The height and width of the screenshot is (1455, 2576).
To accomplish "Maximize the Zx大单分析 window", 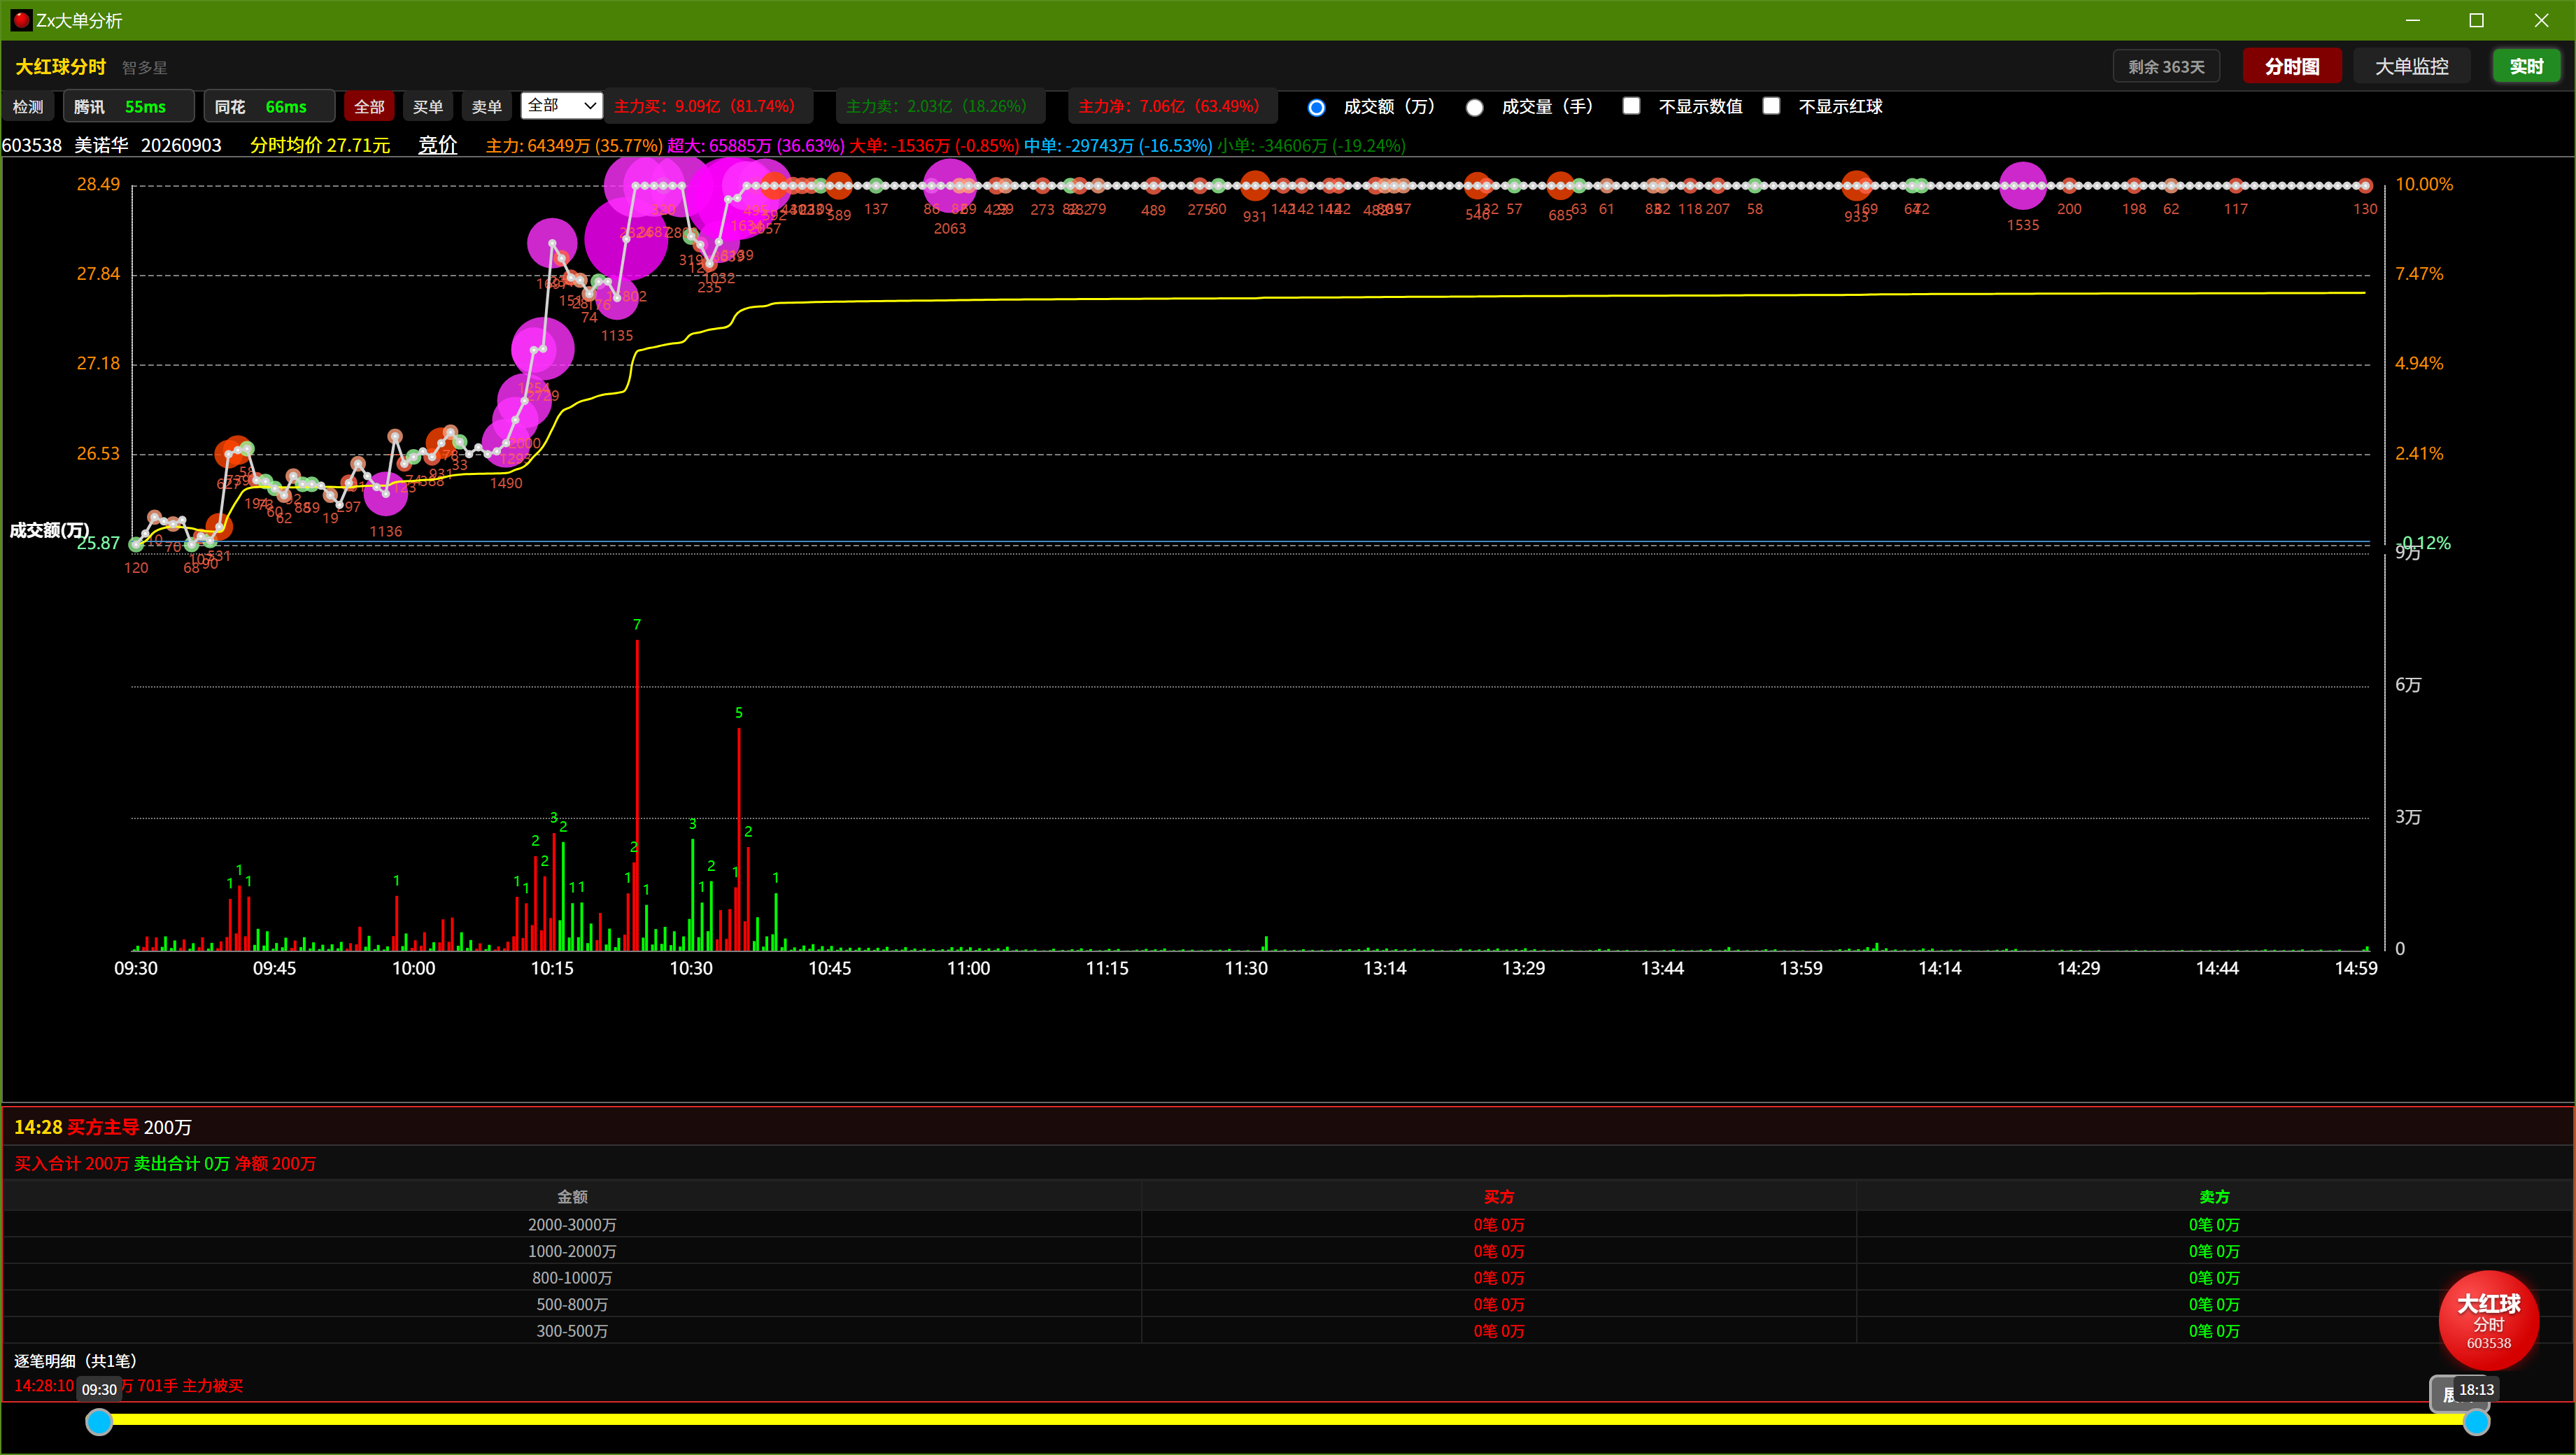I will coord(2476,20).
